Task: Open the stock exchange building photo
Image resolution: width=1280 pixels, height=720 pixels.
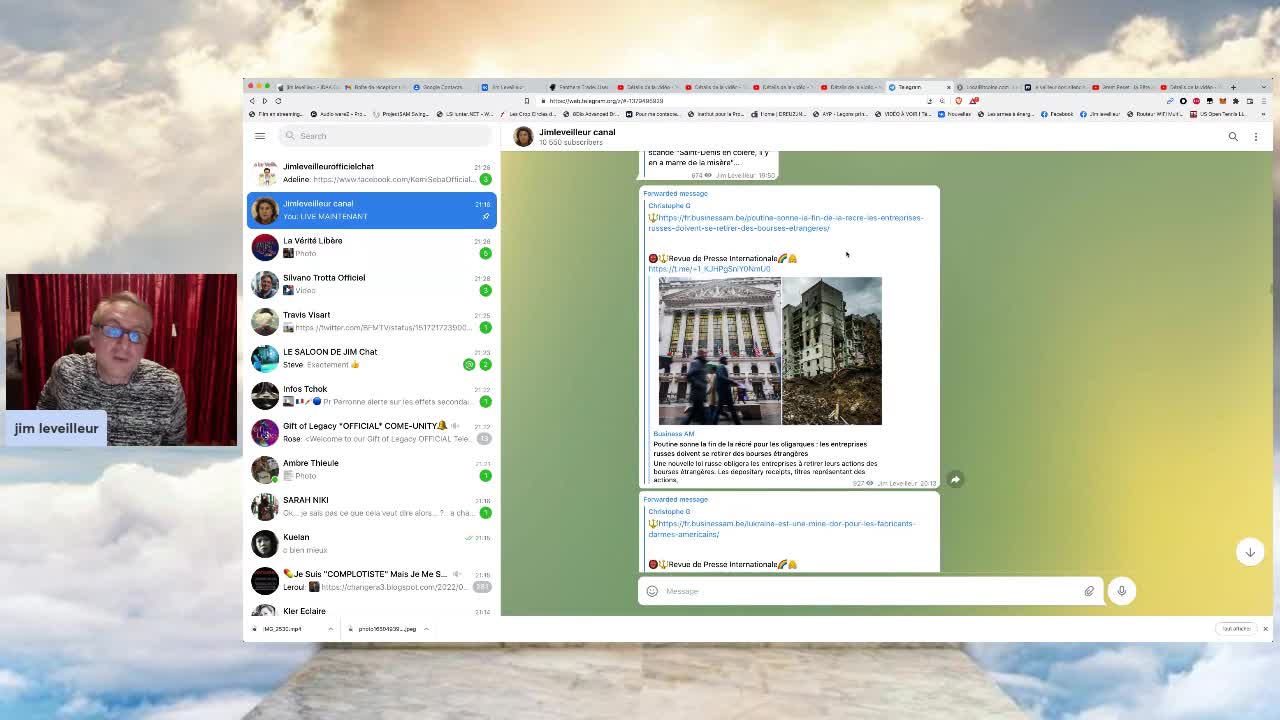Action: (x=719, y=351)
